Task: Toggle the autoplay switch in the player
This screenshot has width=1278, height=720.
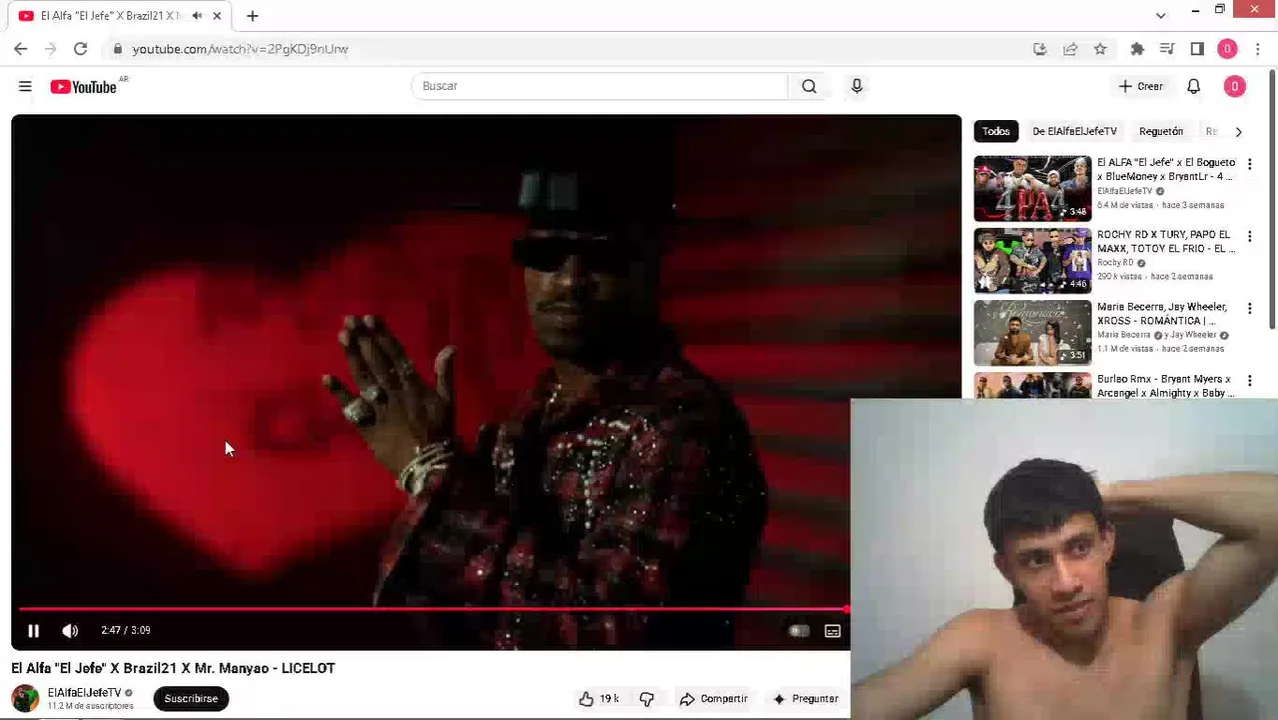Action: coord(798,631)
